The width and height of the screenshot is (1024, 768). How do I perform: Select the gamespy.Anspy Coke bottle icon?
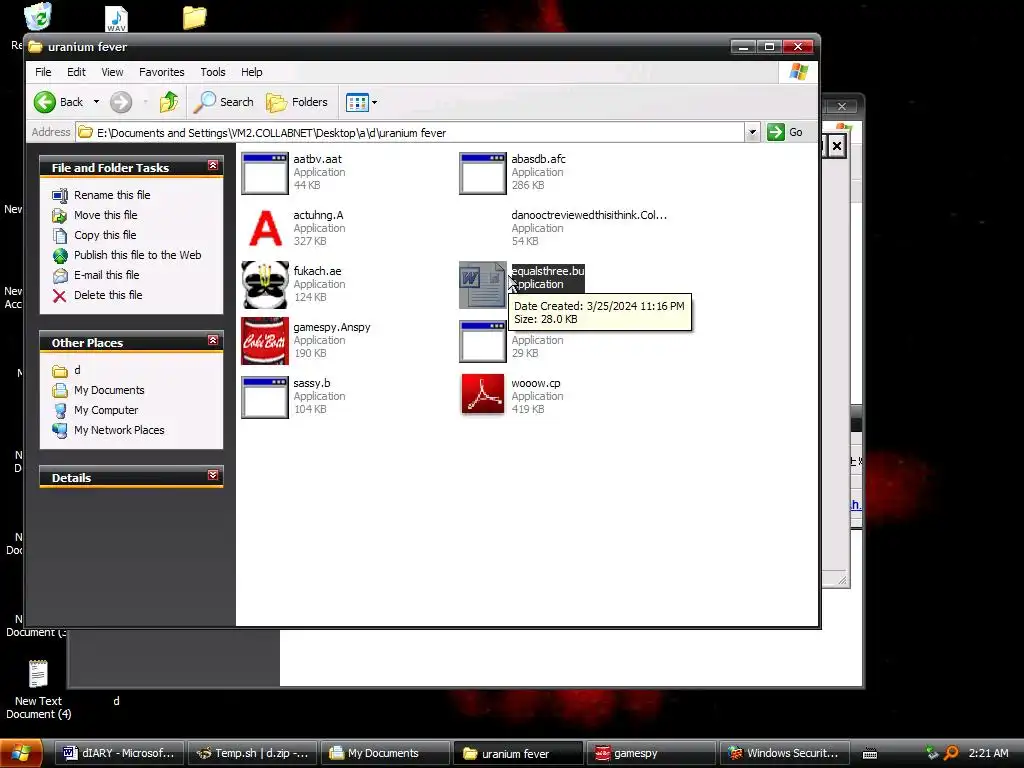click(x=264, y=341)
